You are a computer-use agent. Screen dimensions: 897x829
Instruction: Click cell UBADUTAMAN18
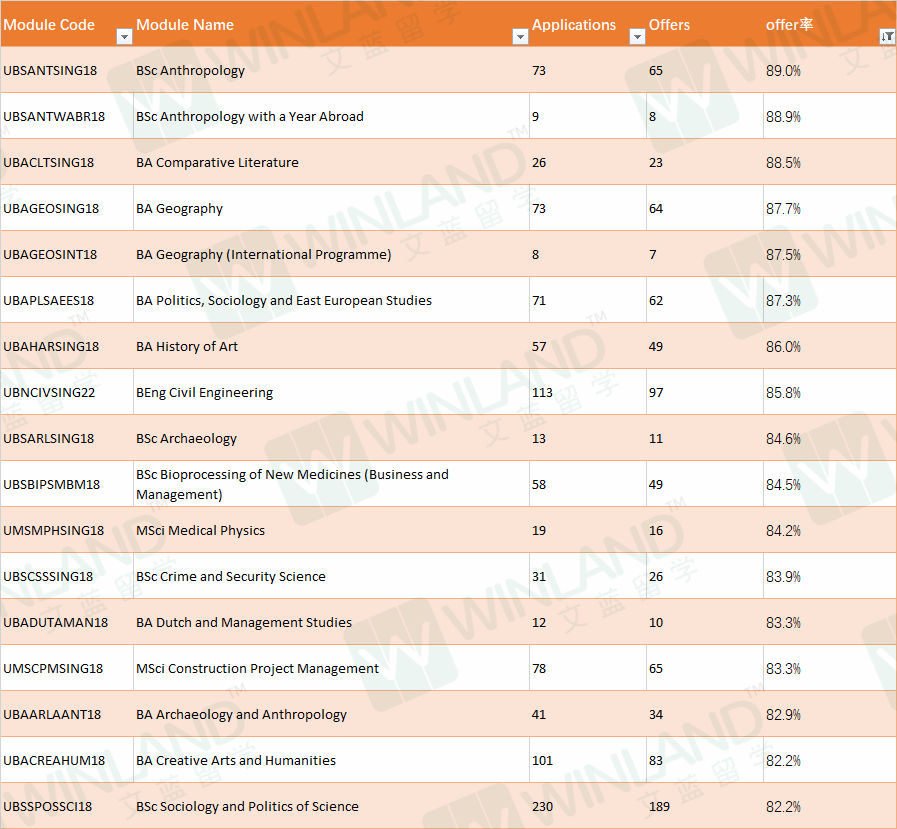67,622
